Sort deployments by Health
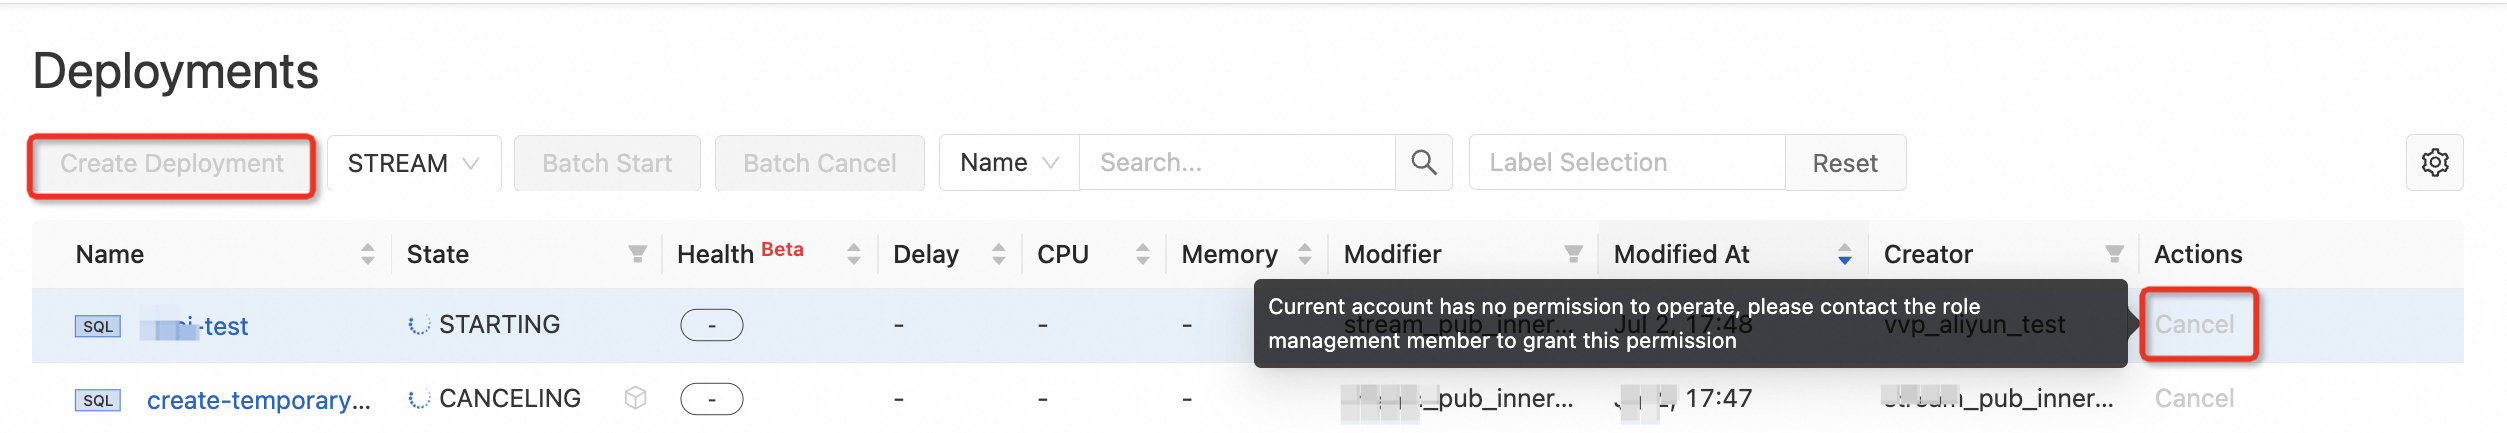The image size is (2507, 433). (x=853, y=255)
